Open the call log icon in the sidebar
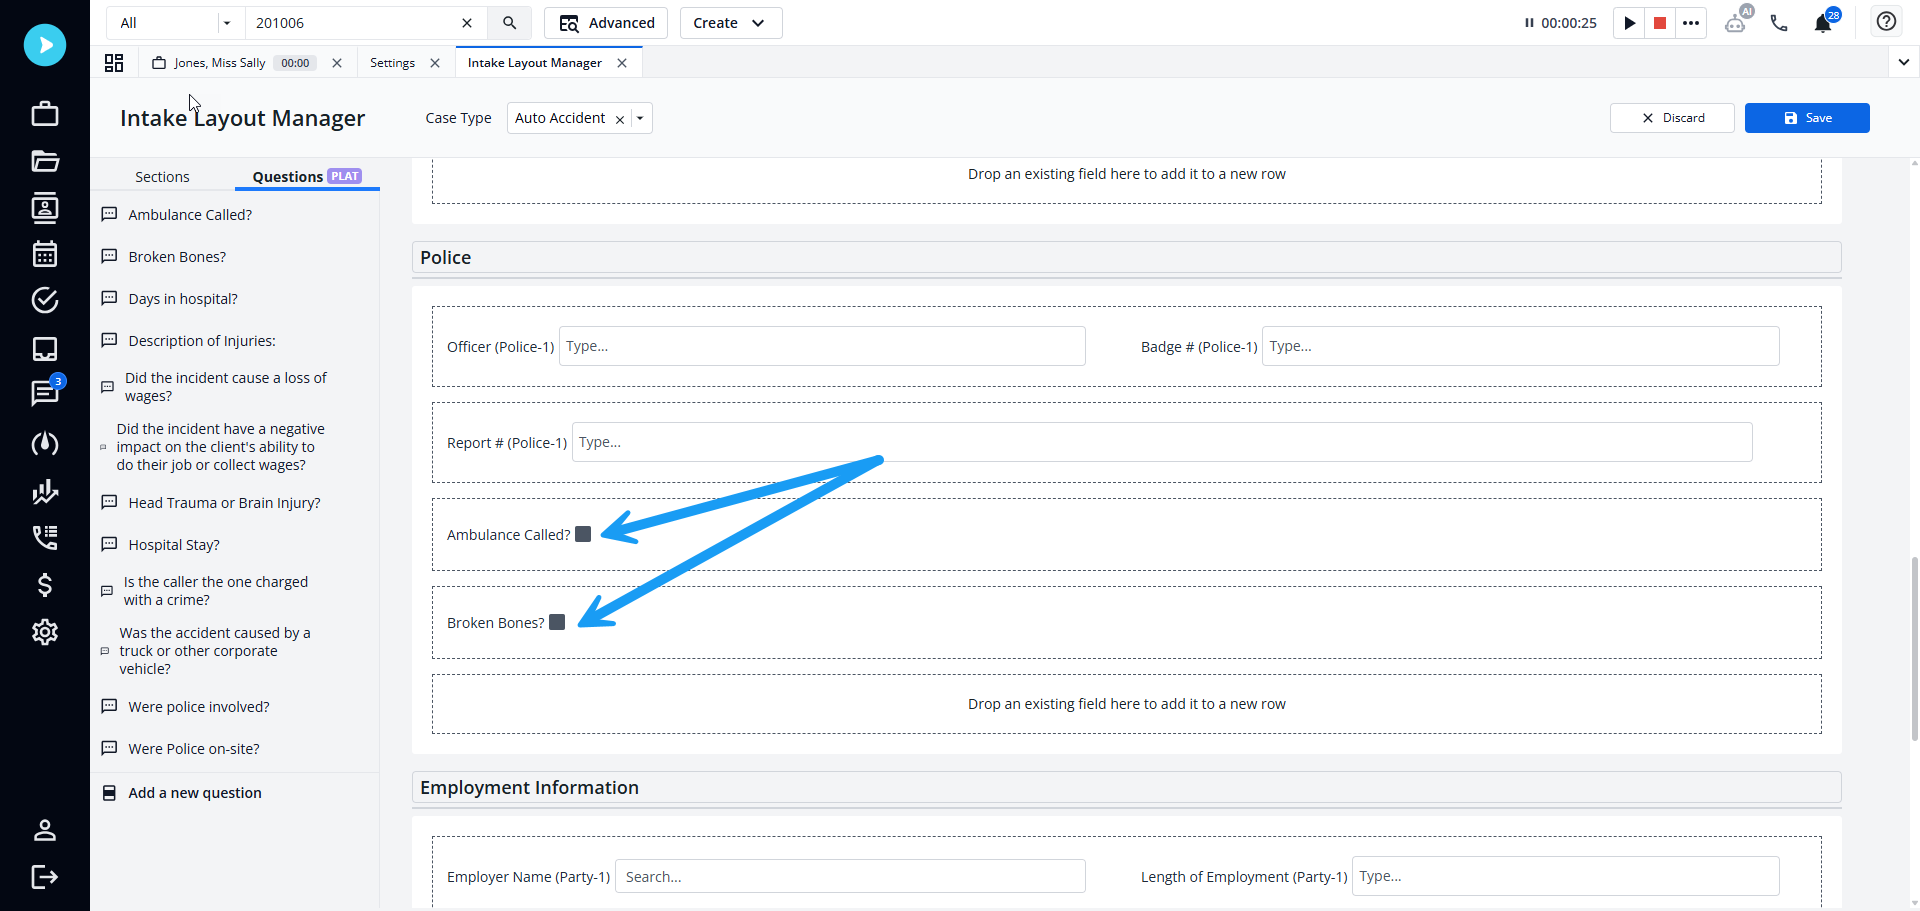The width and height of the screenshot is (1920, 911). coord(45,537)
